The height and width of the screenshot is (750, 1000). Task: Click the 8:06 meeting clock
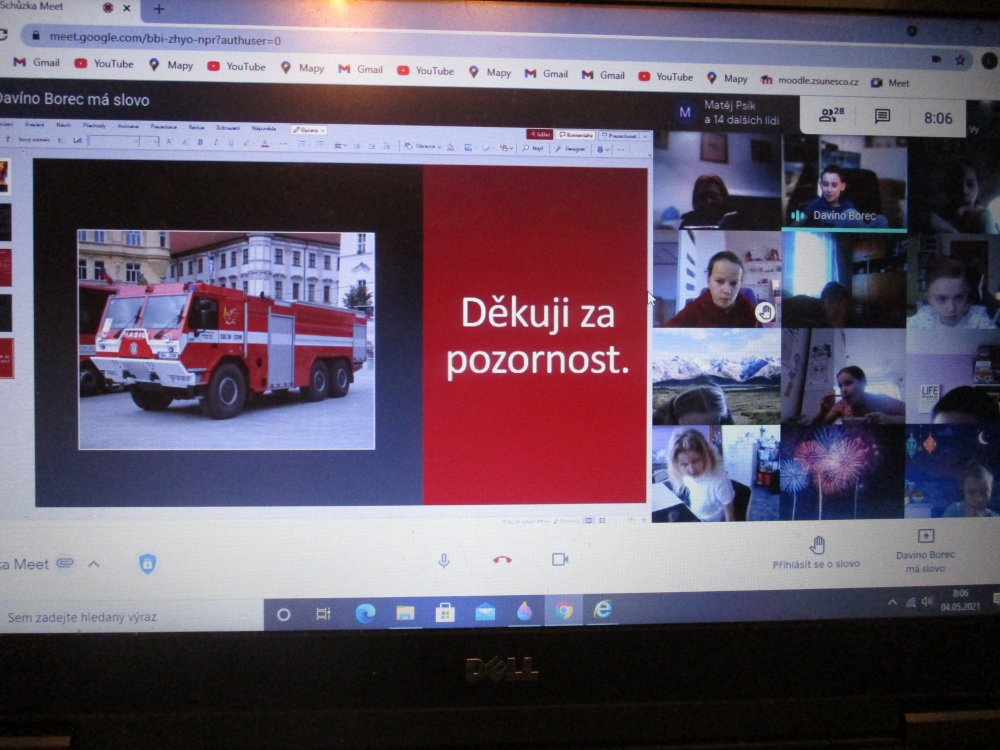[x=938, y=118]
